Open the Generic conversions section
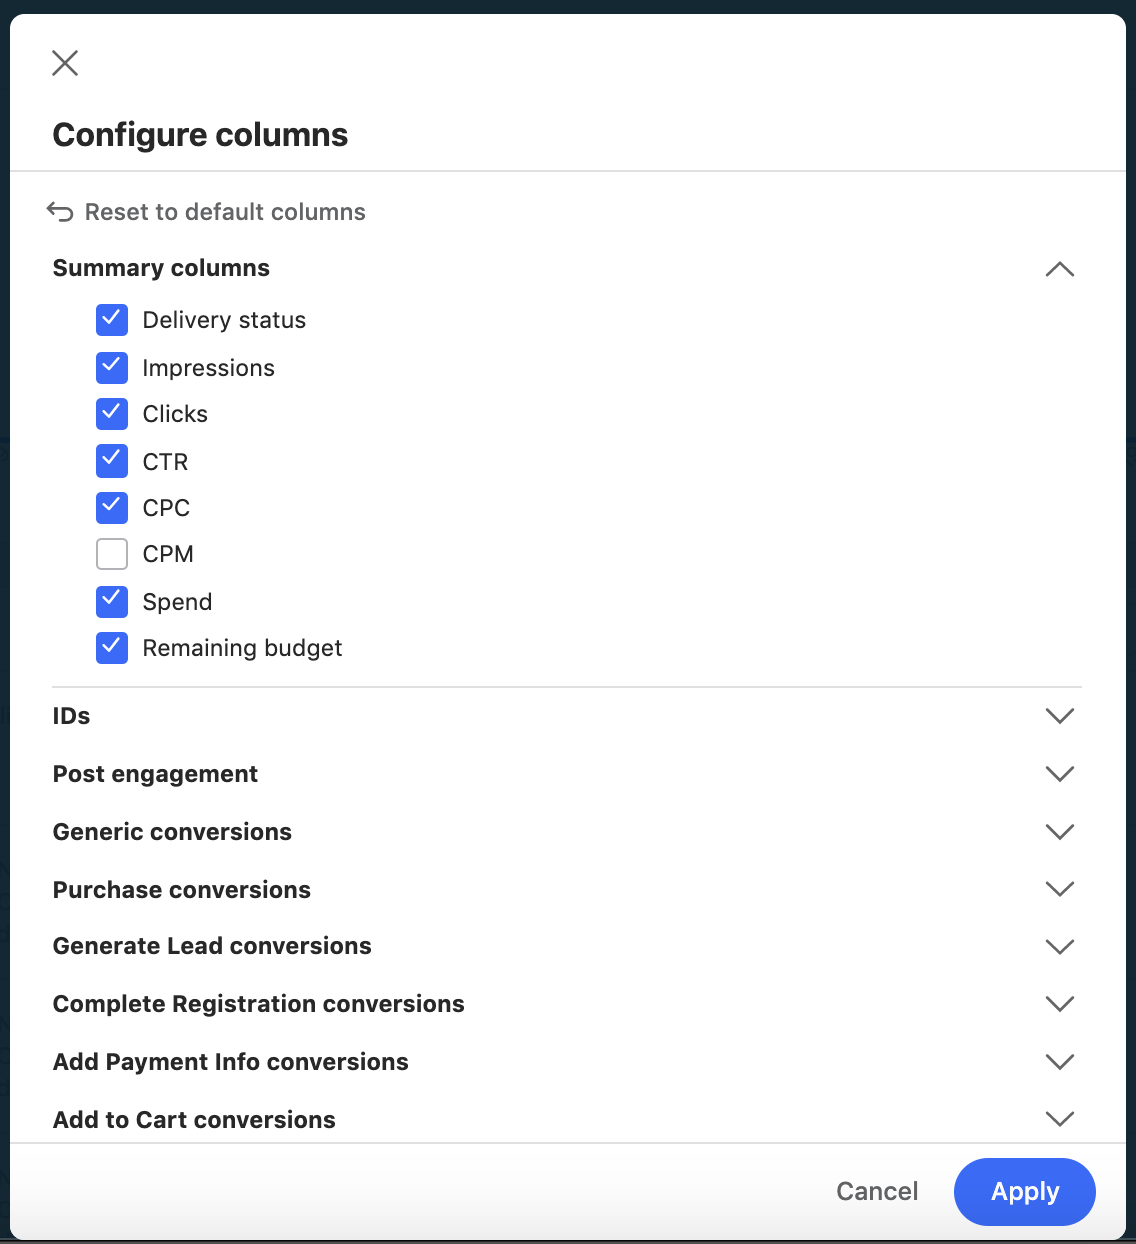Screen dimensions: 1136x1244 click(1059, 832)
